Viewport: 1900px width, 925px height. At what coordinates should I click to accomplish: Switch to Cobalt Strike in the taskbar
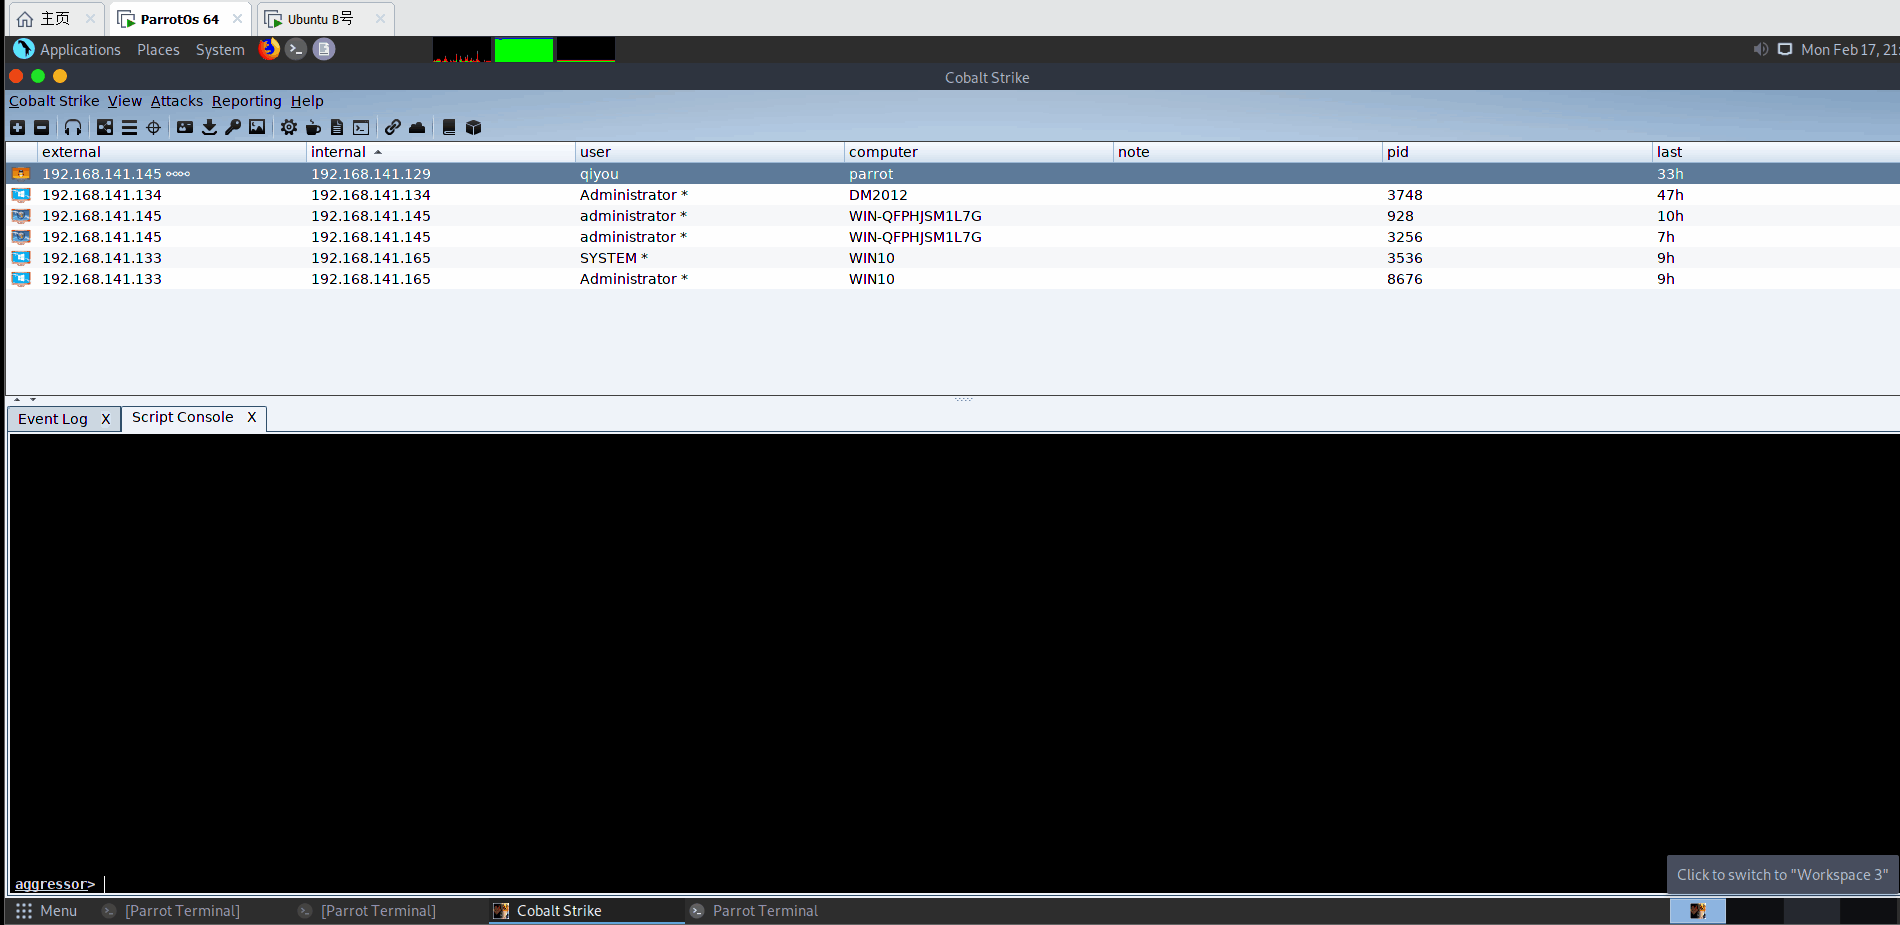(587, 911)
